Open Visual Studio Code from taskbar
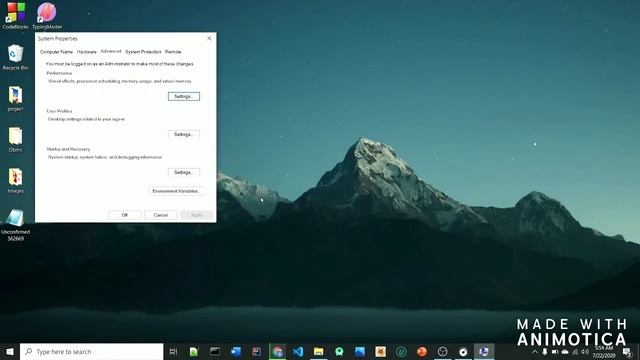 (x=298, y=351)
